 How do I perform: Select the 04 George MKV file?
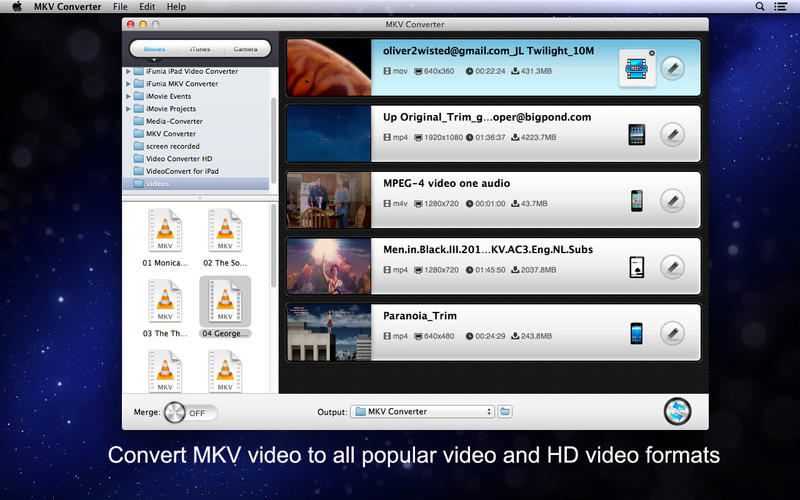(225, 308)
